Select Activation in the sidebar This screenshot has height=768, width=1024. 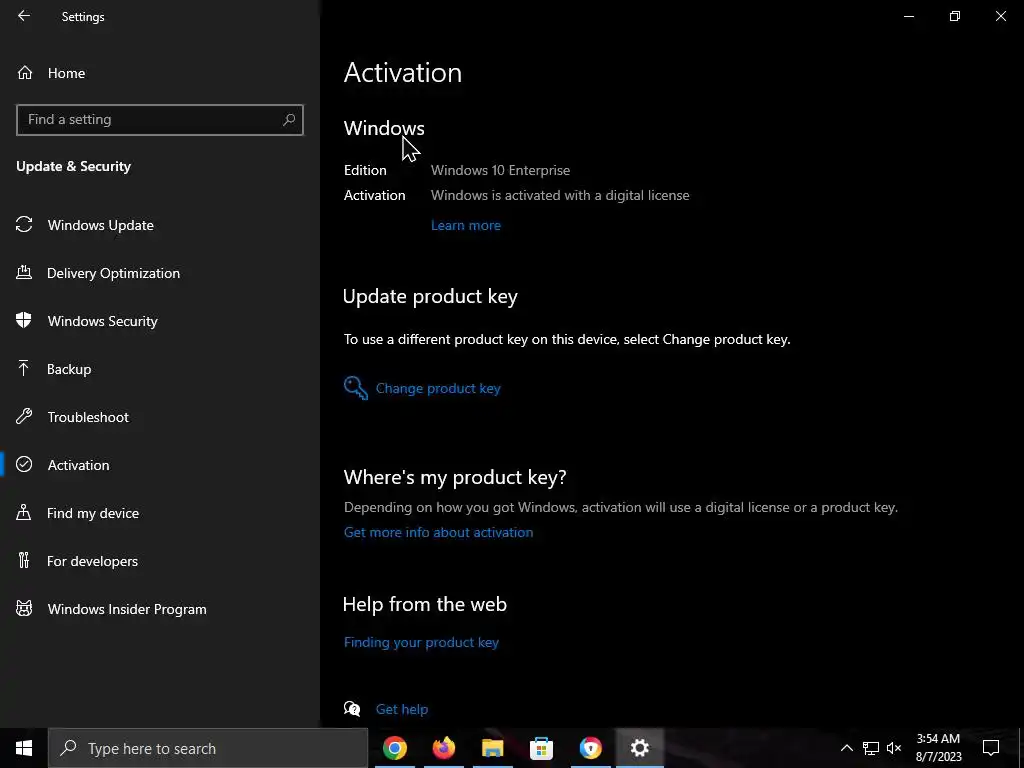pos(159,465)
